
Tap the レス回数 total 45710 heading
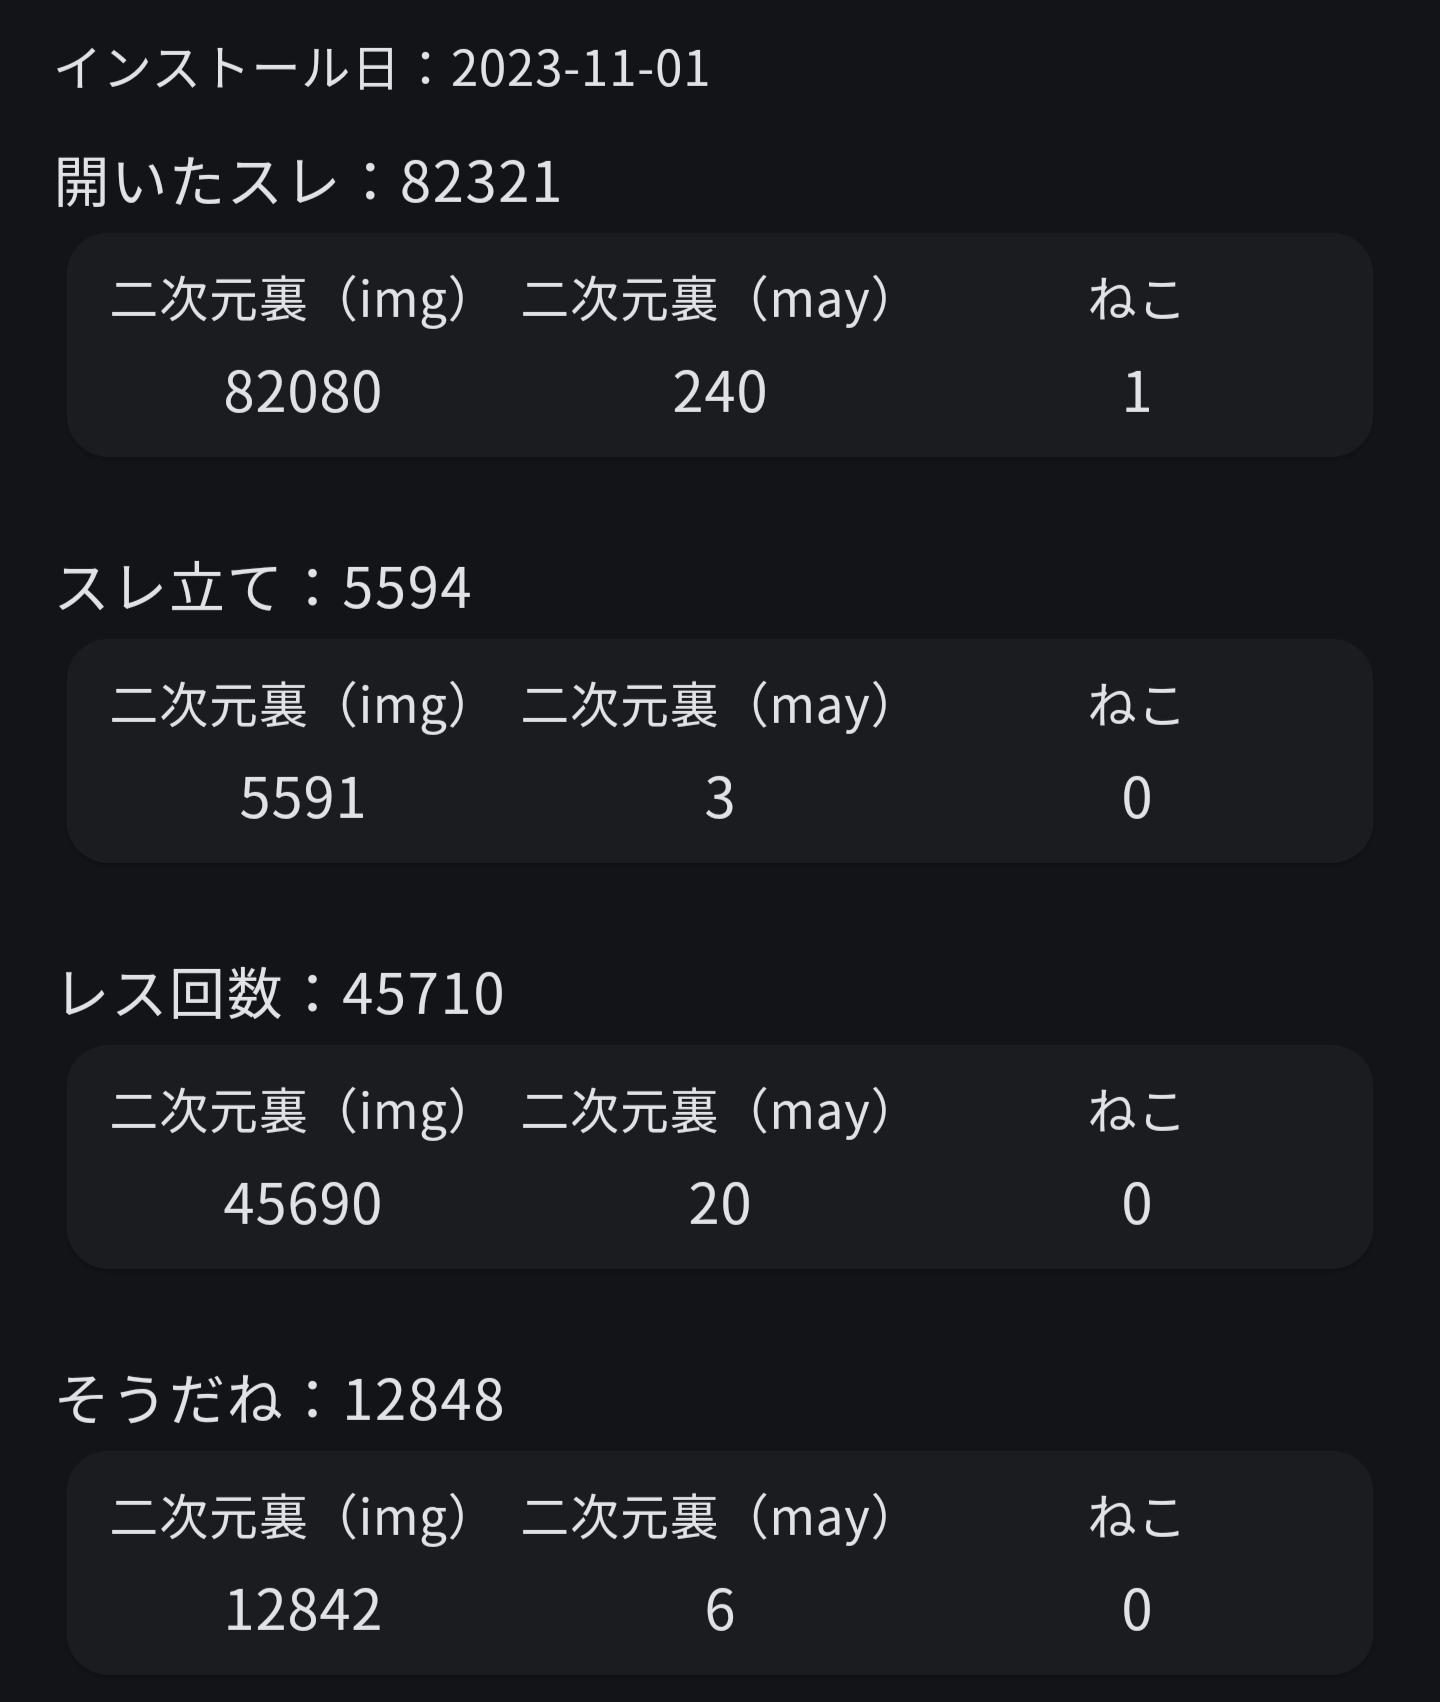click(x=280, y=994)
